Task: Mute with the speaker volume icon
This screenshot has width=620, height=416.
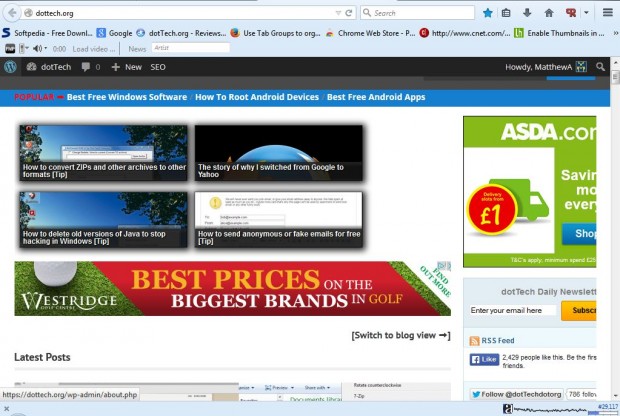Action: coord(40,49)
